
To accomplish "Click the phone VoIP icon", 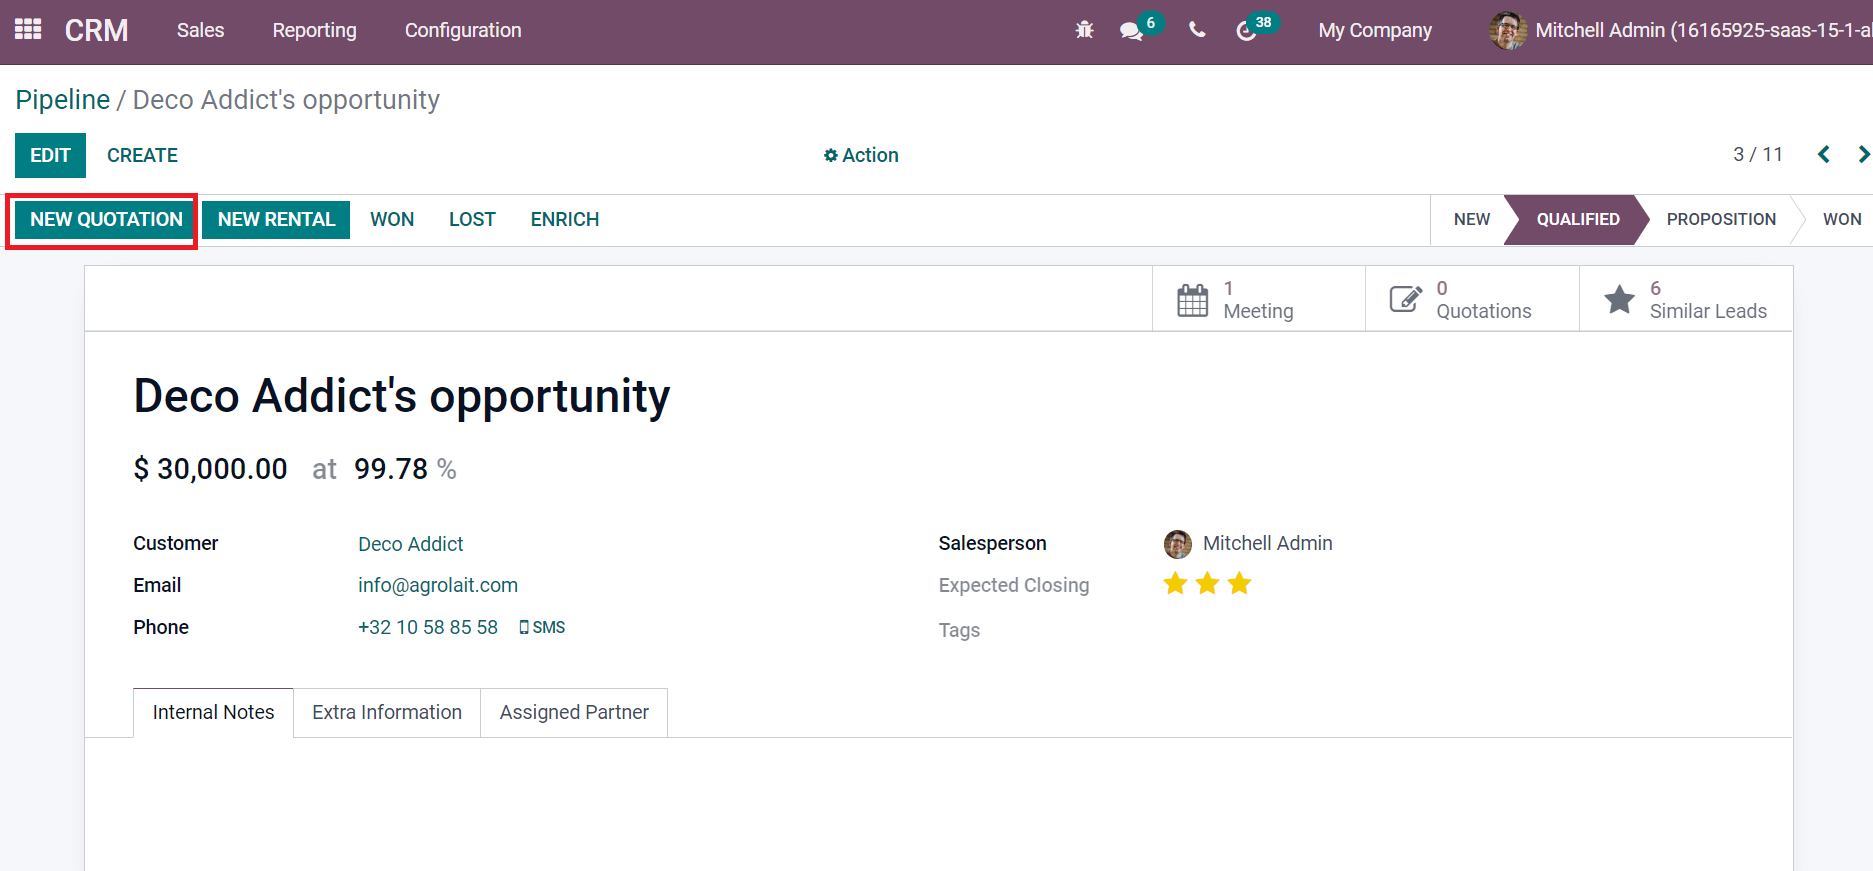I will [x=1197, y=30].
